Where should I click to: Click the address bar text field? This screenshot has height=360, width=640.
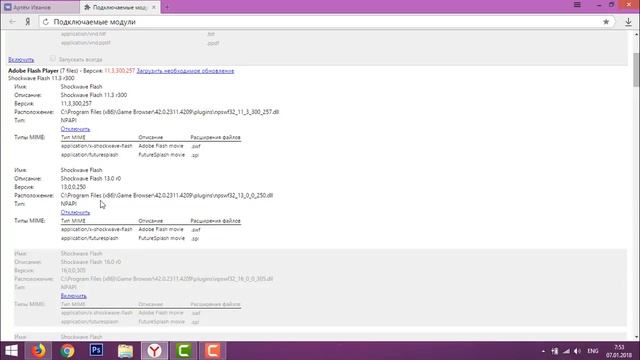click(327, 22)
